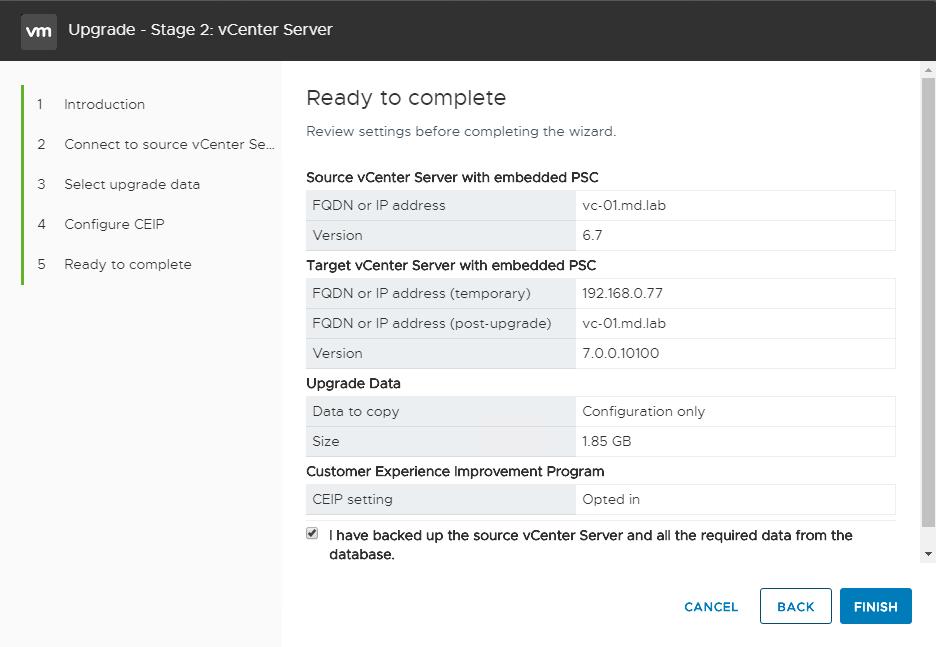Open the Connect to source vCenter step
The height and width of the screenshot is (647, 936).
[x=170, y=144]
